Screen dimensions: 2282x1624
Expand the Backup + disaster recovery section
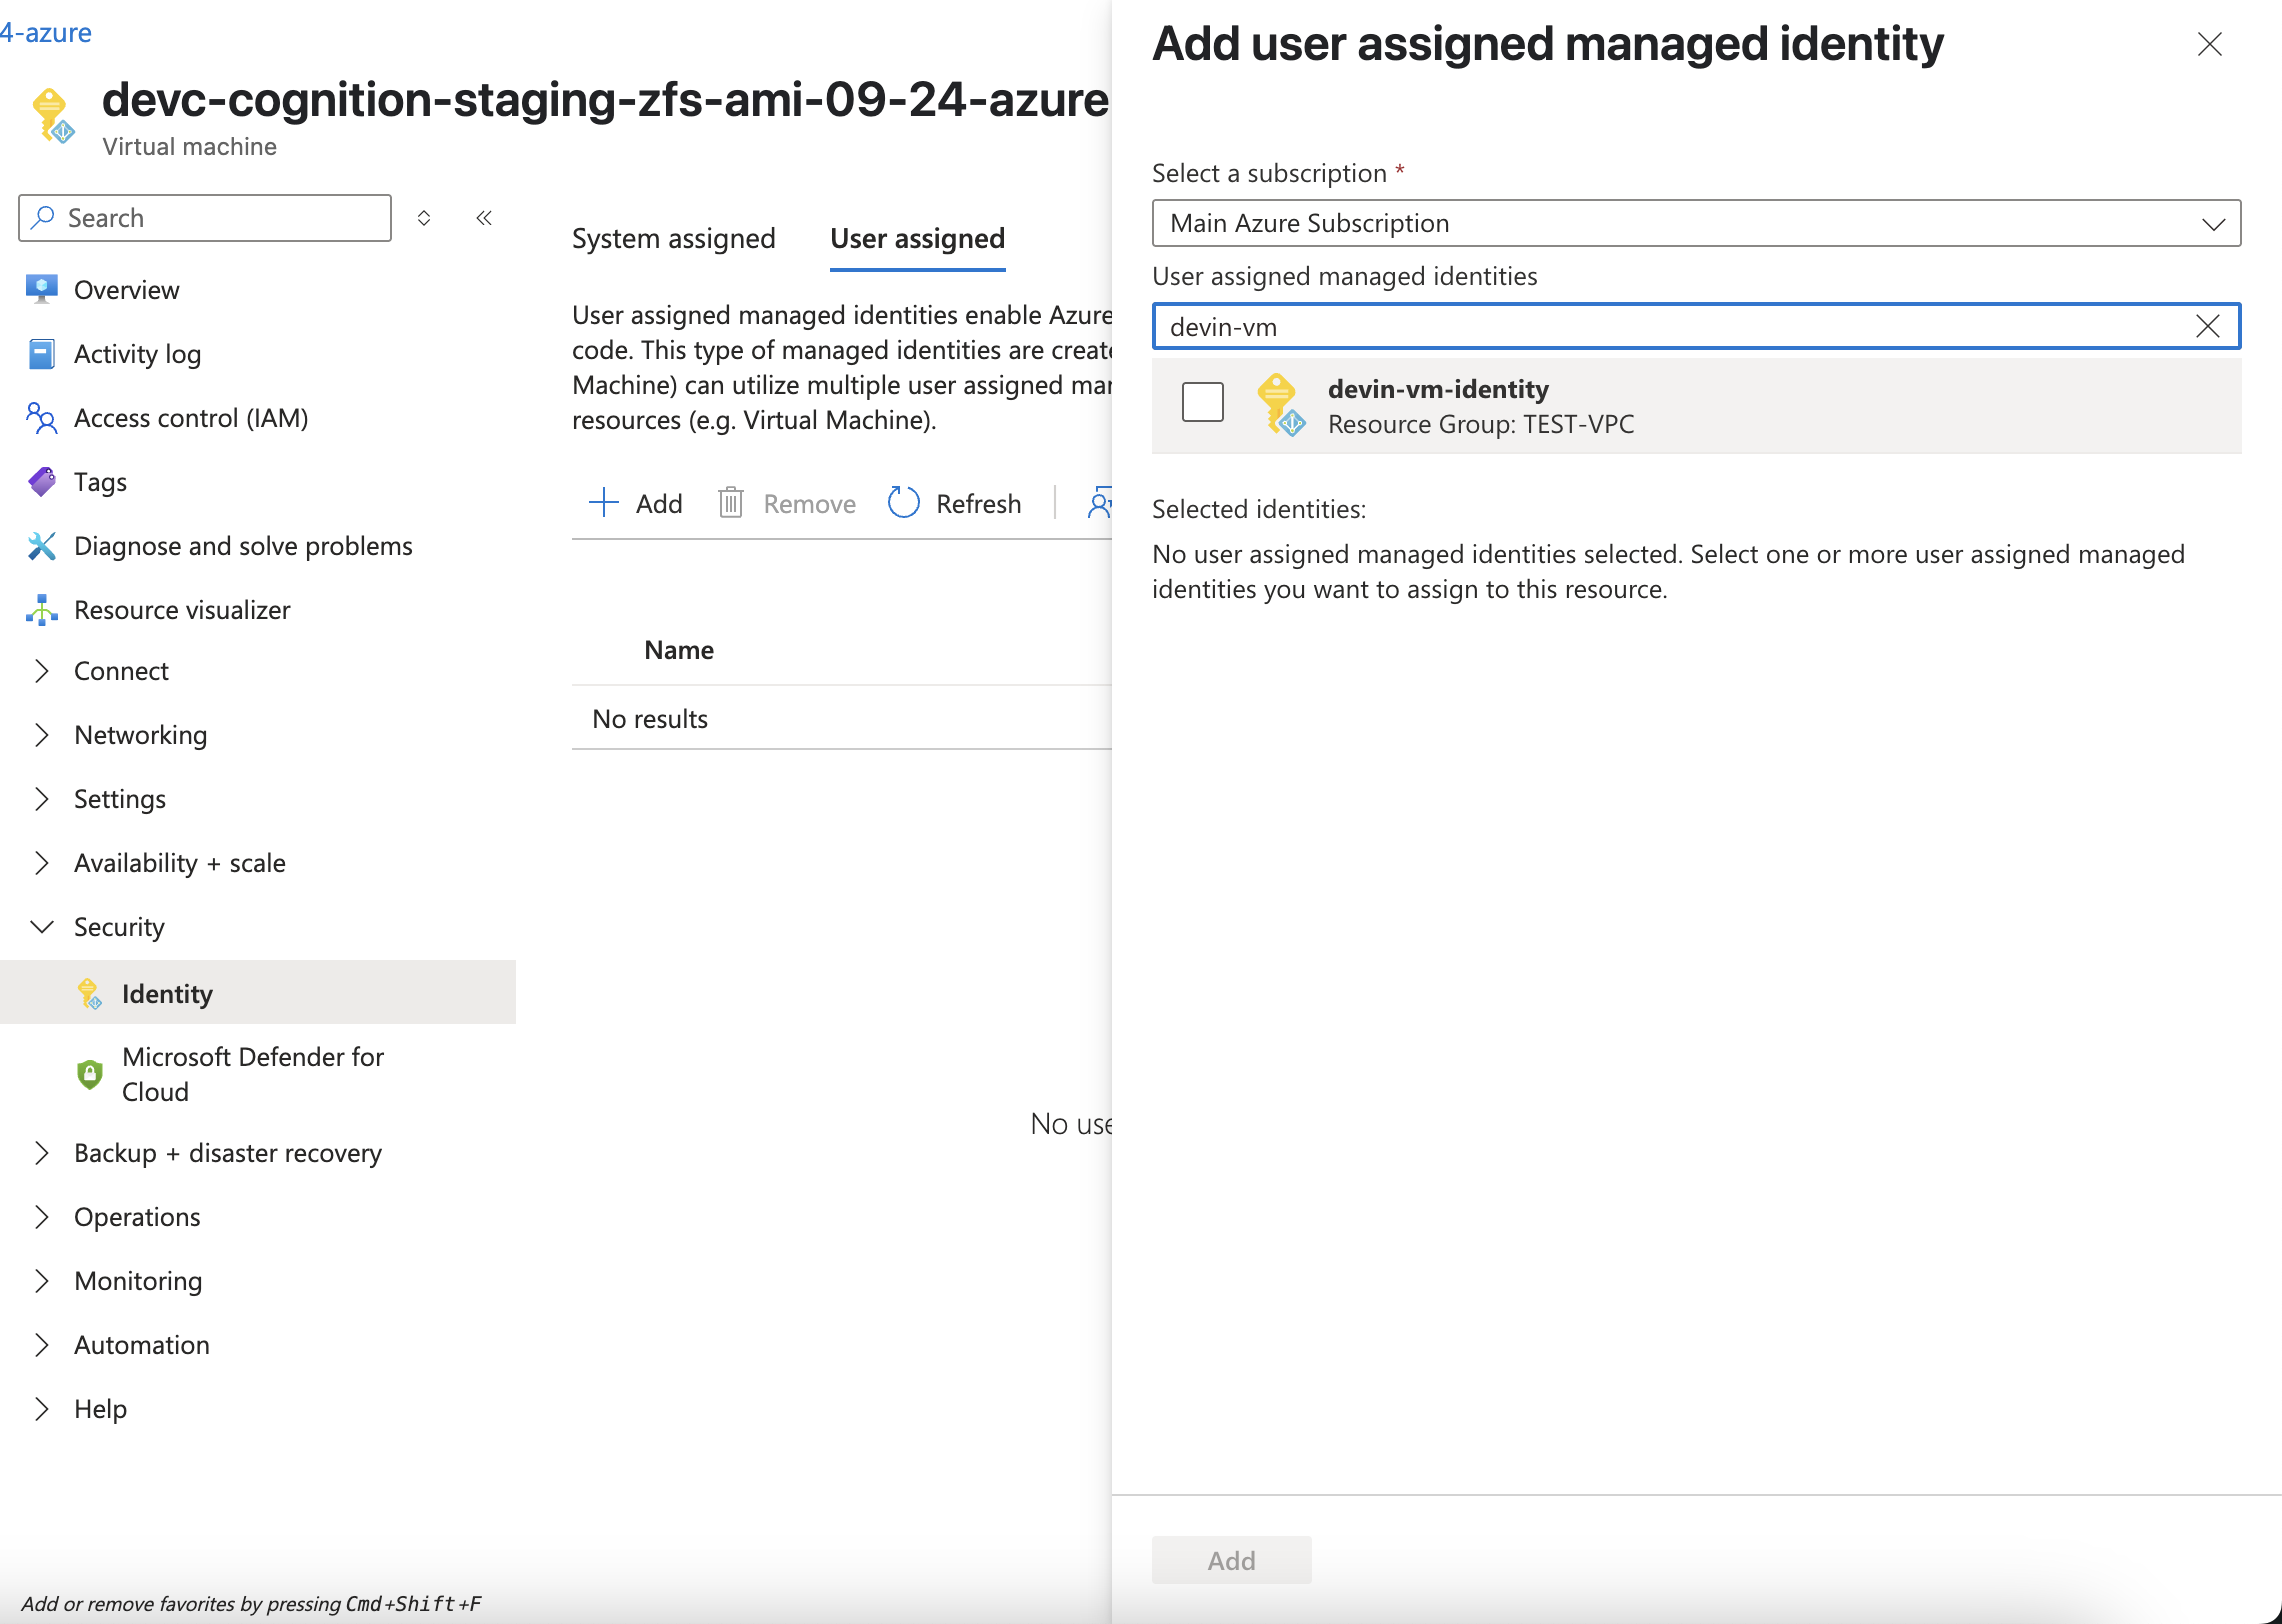41,1153
